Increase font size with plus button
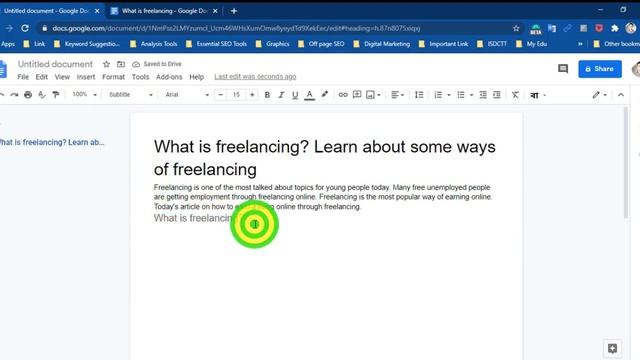 coord(252,95)
